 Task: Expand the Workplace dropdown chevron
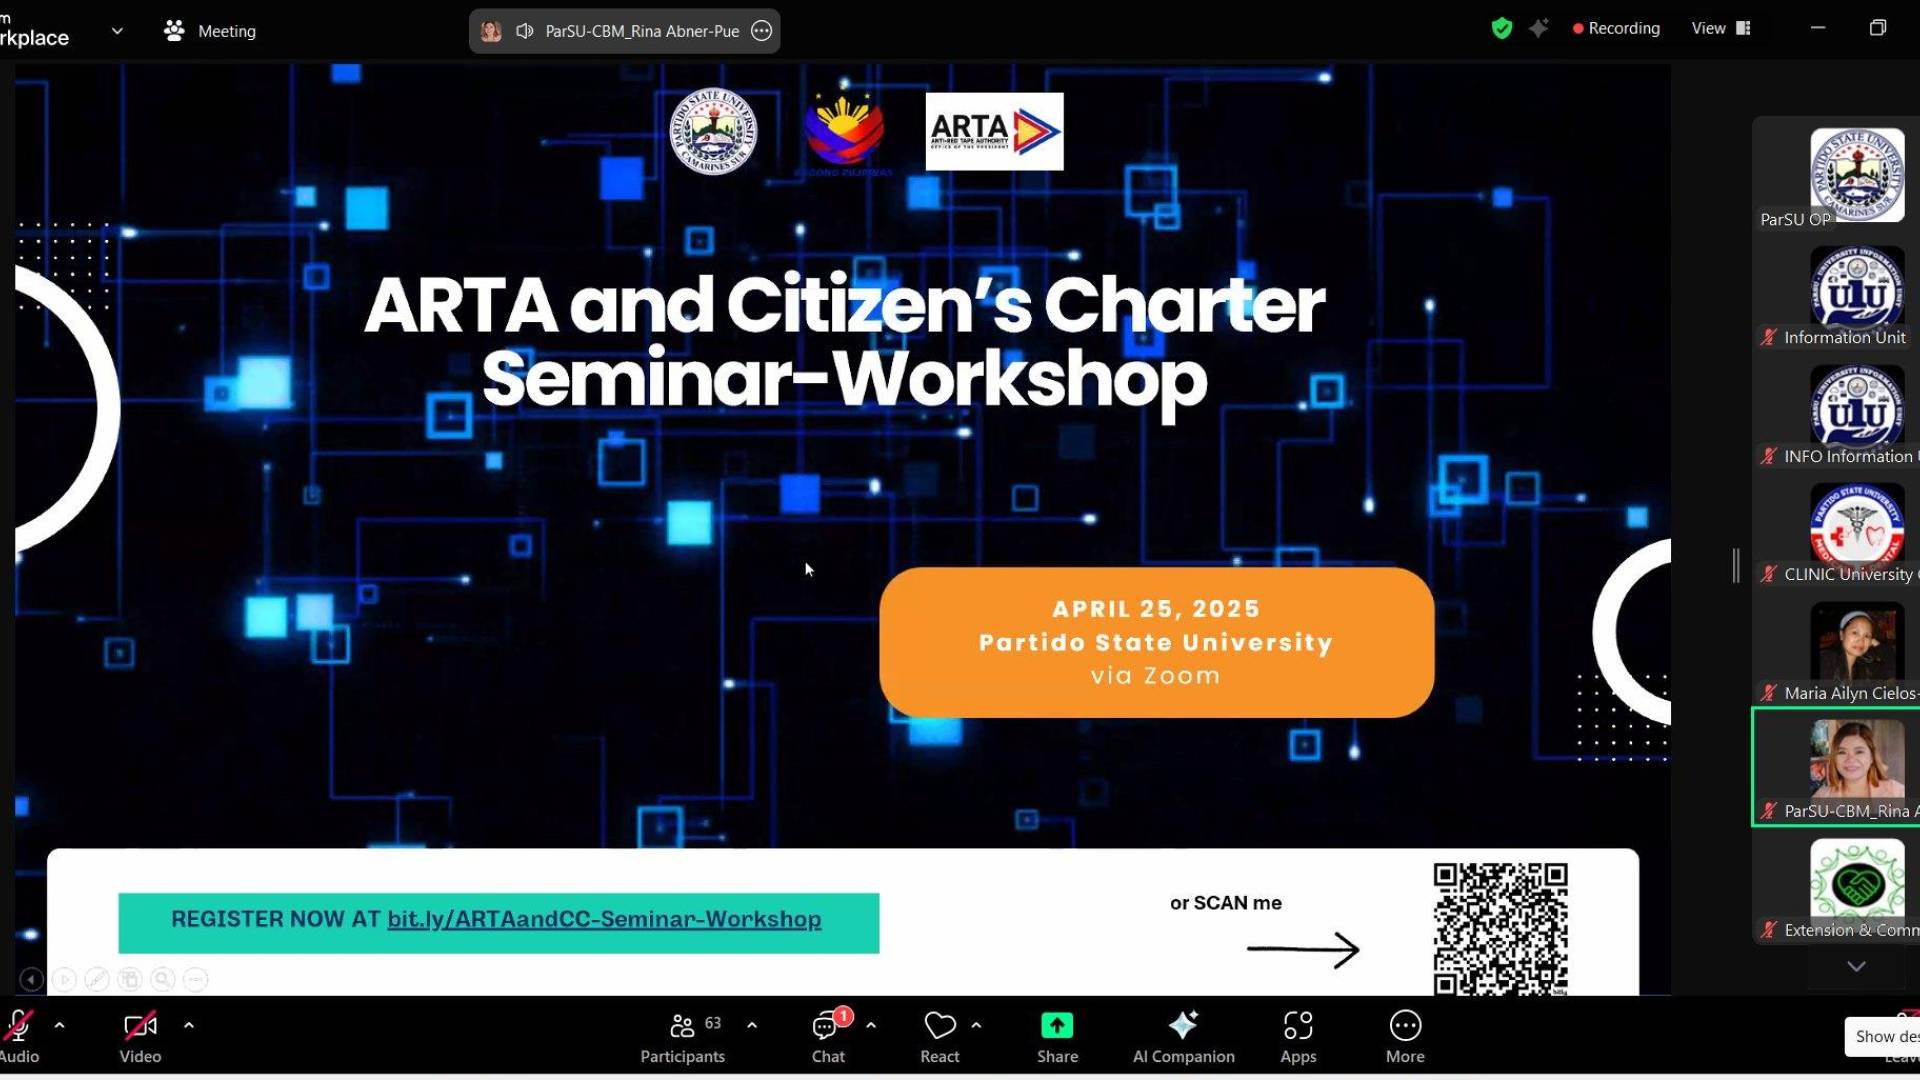117,31
